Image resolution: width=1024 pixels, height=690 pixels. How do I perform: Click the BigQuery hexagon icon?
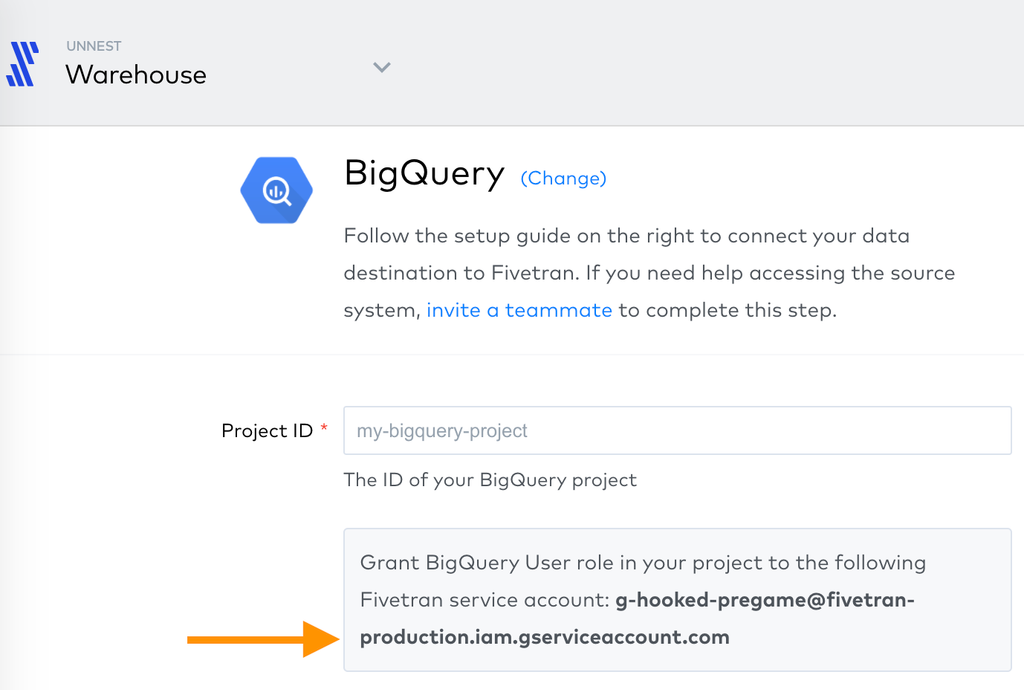276,190
